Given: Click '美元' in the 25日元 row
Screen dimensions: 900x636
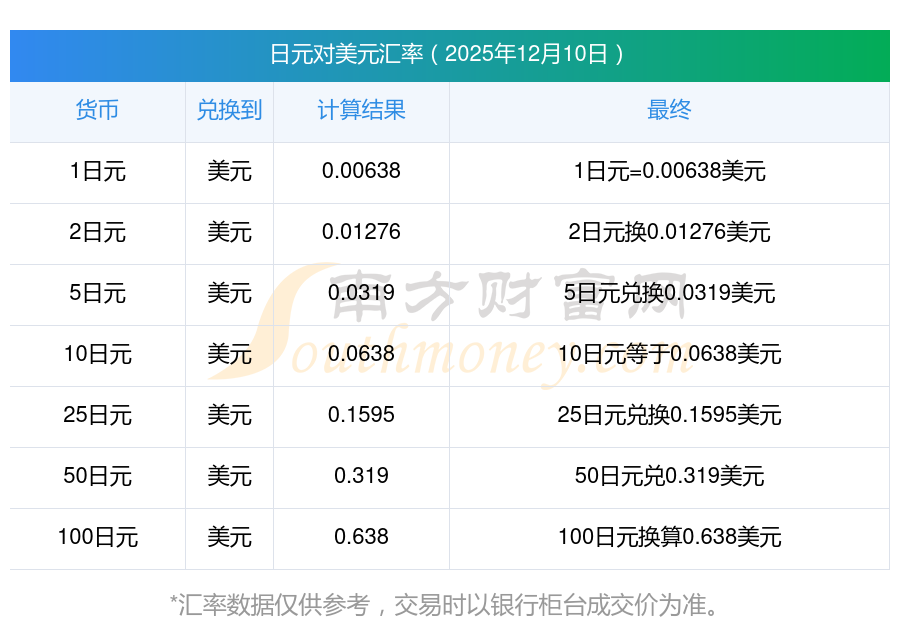Looking at the screenshot, I should [229, 414].
